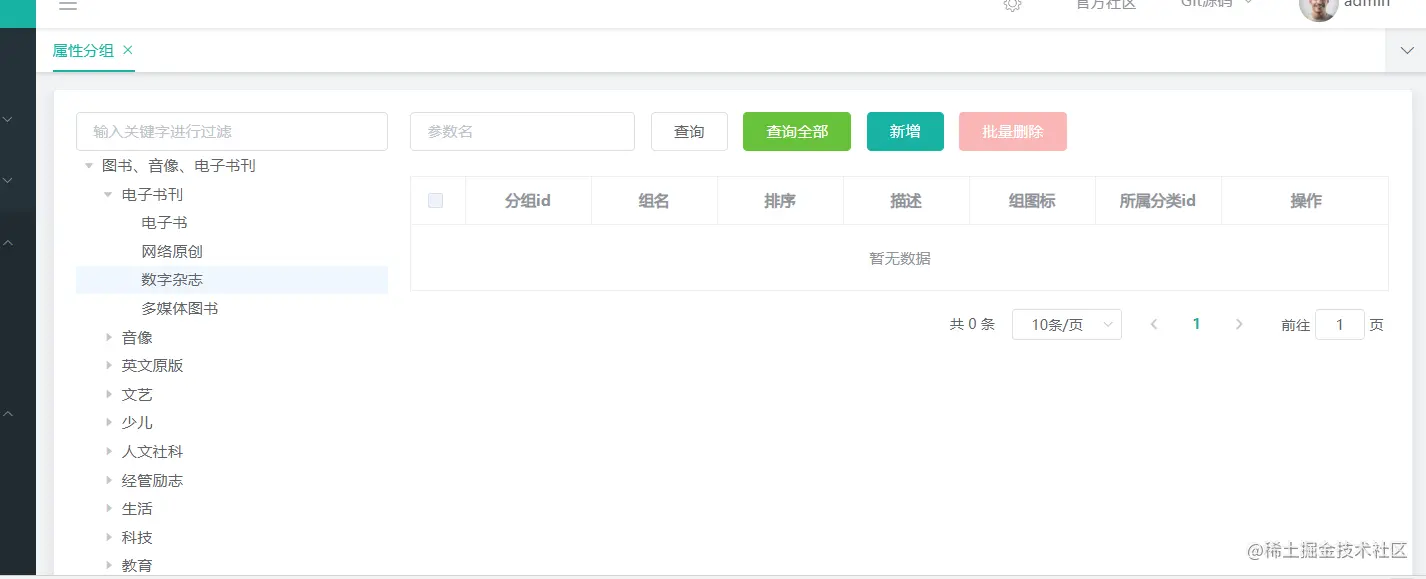This screenshot has width=1426, height=579.
Task: Open the Git源码 dropdown in header
Action: pos(1217,4)
